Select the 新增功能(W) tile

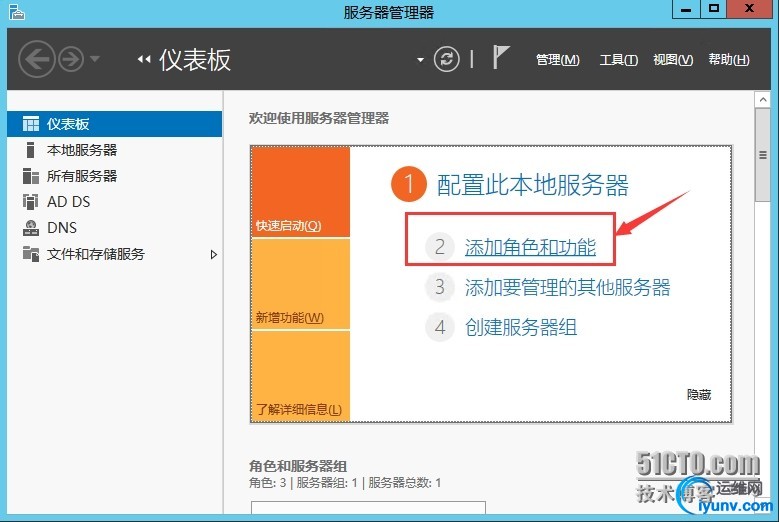tap(301, 284)
